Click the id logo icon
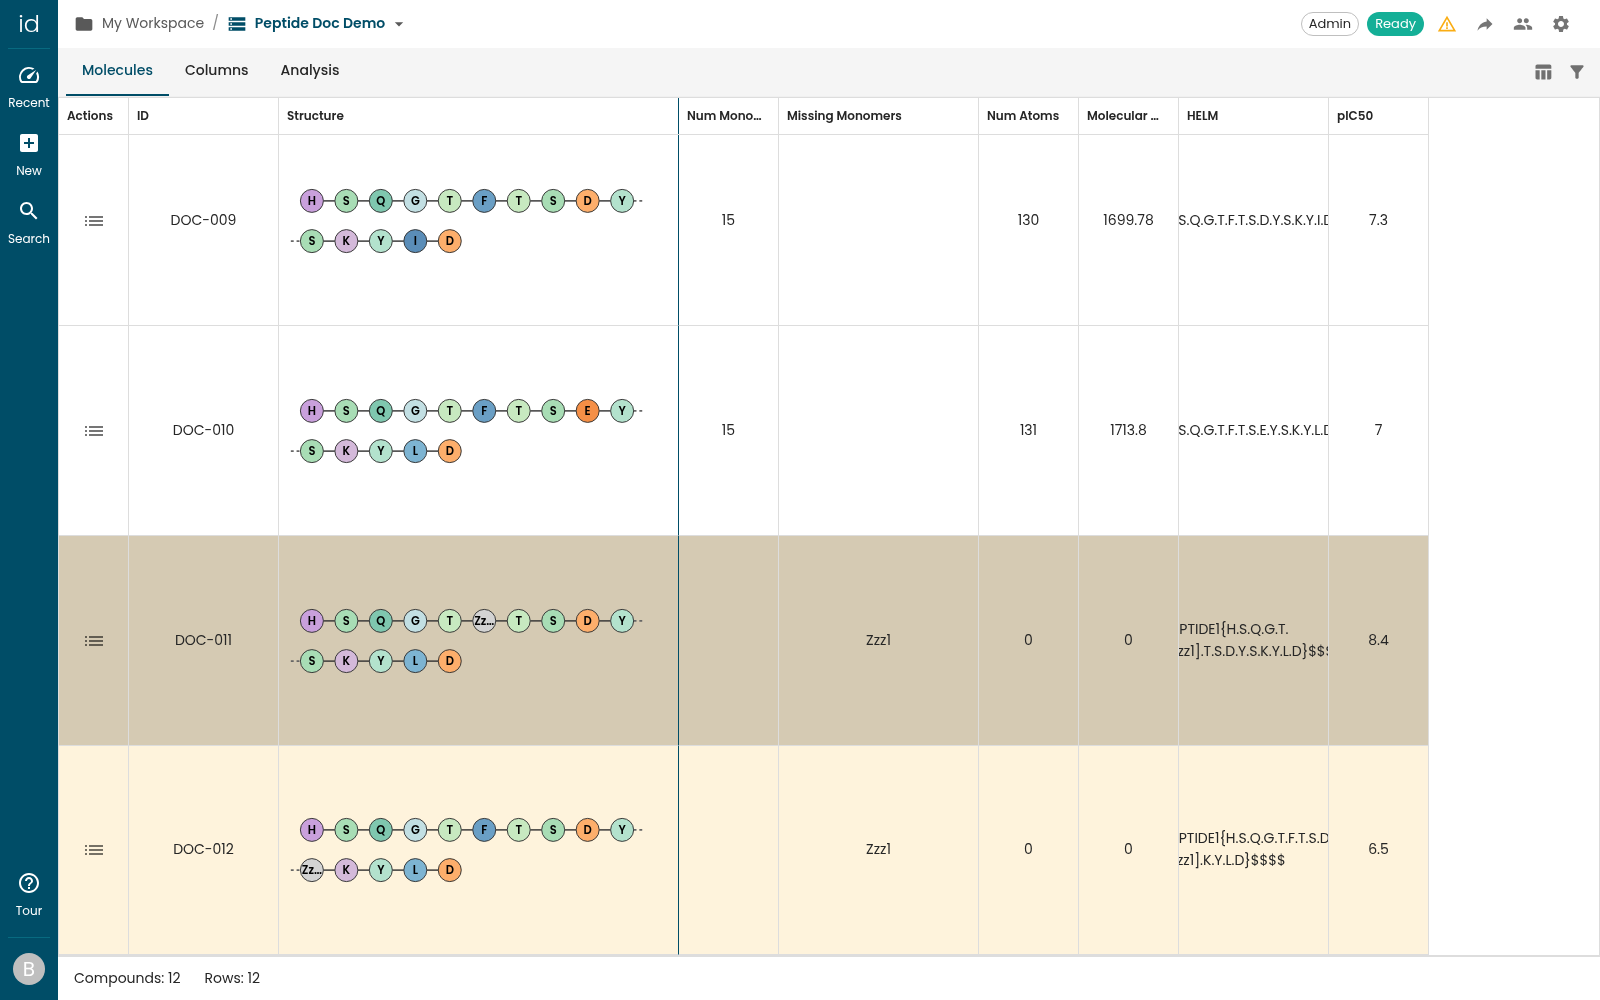Screen dimensions: 1600x1000 click(x=29, y=24)
